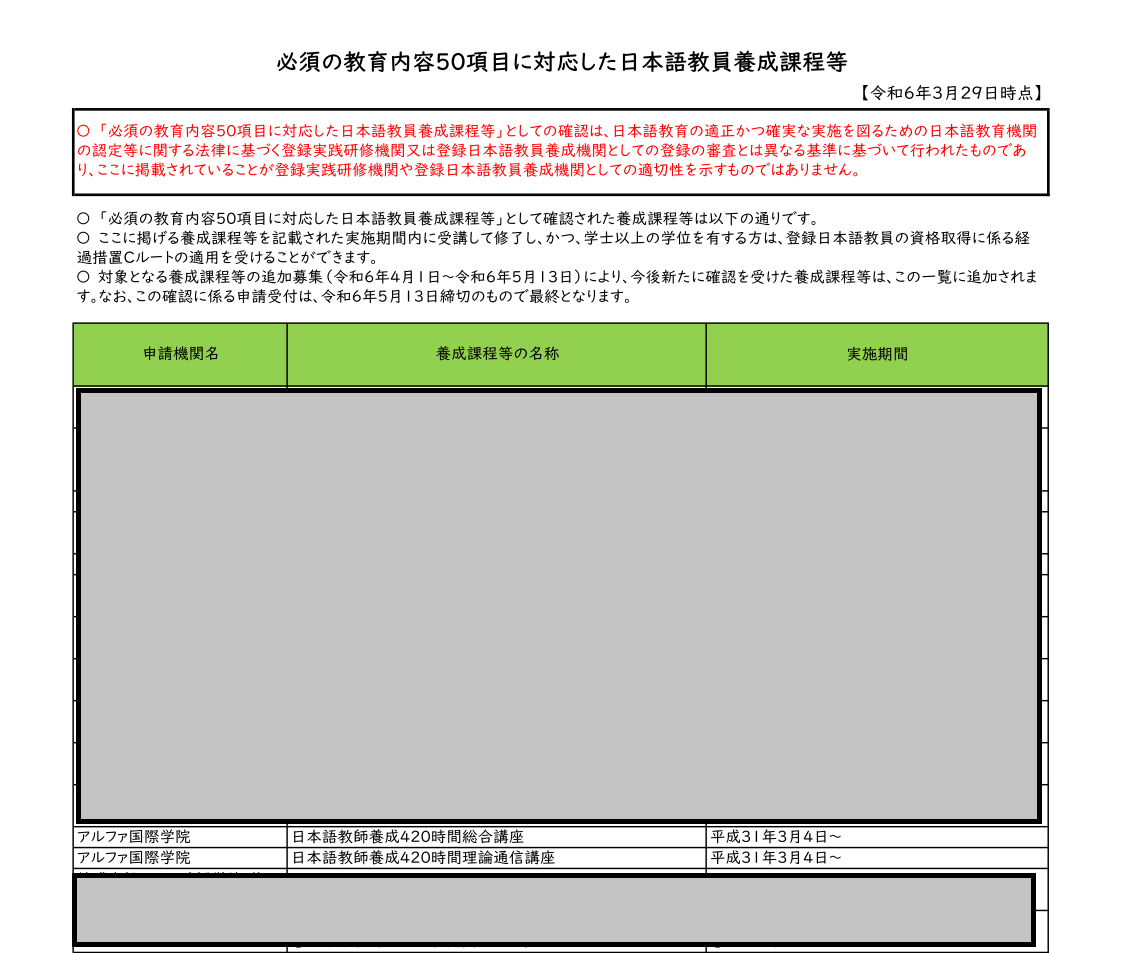Screen dimensions: 1139x953
Task: Click the paragraph about 追加募集 令和6年4月1日
Action: pyautogui.click(x=557, y=286)
